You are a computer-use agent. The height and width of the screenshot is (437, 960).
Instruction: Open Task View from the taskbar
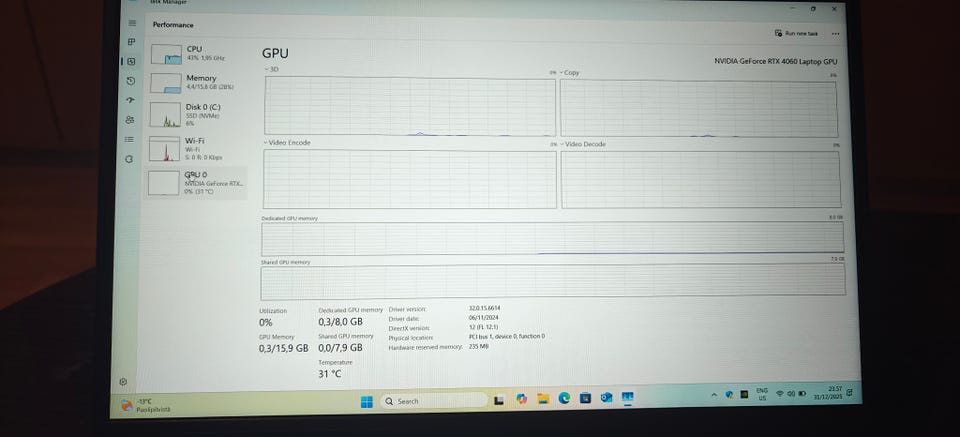pyautogui.click(x=499, y=400)
